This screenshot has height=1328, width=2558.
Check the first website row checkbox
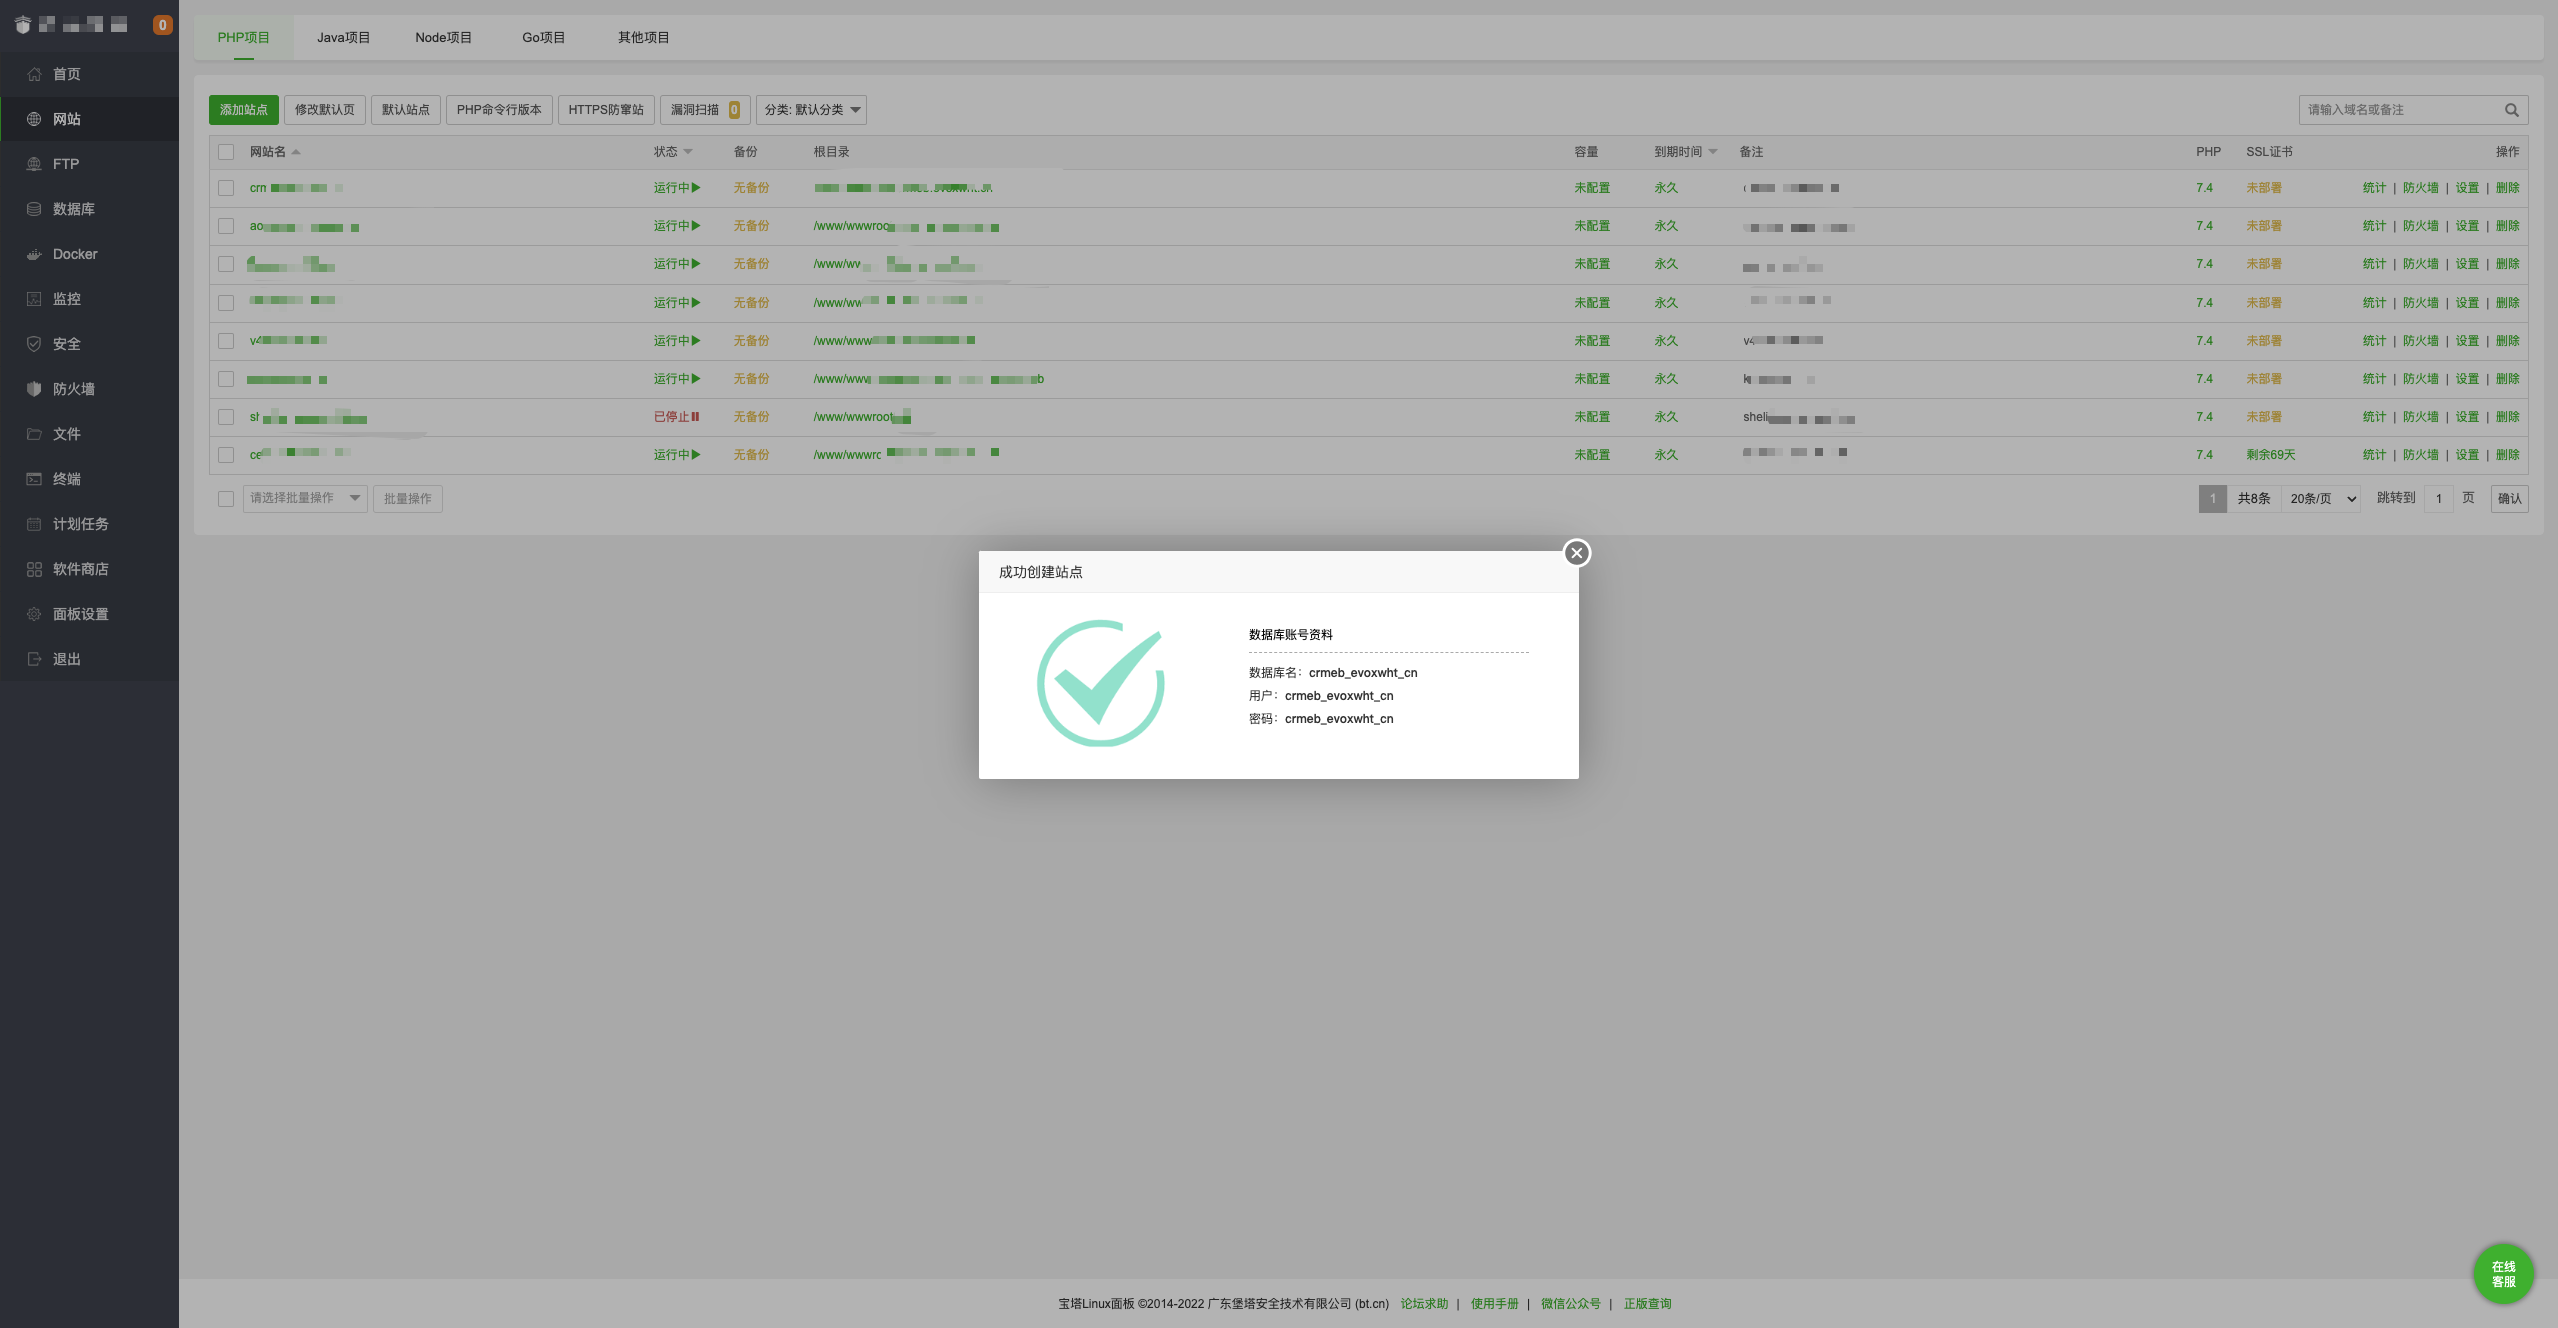coord(226,188)
